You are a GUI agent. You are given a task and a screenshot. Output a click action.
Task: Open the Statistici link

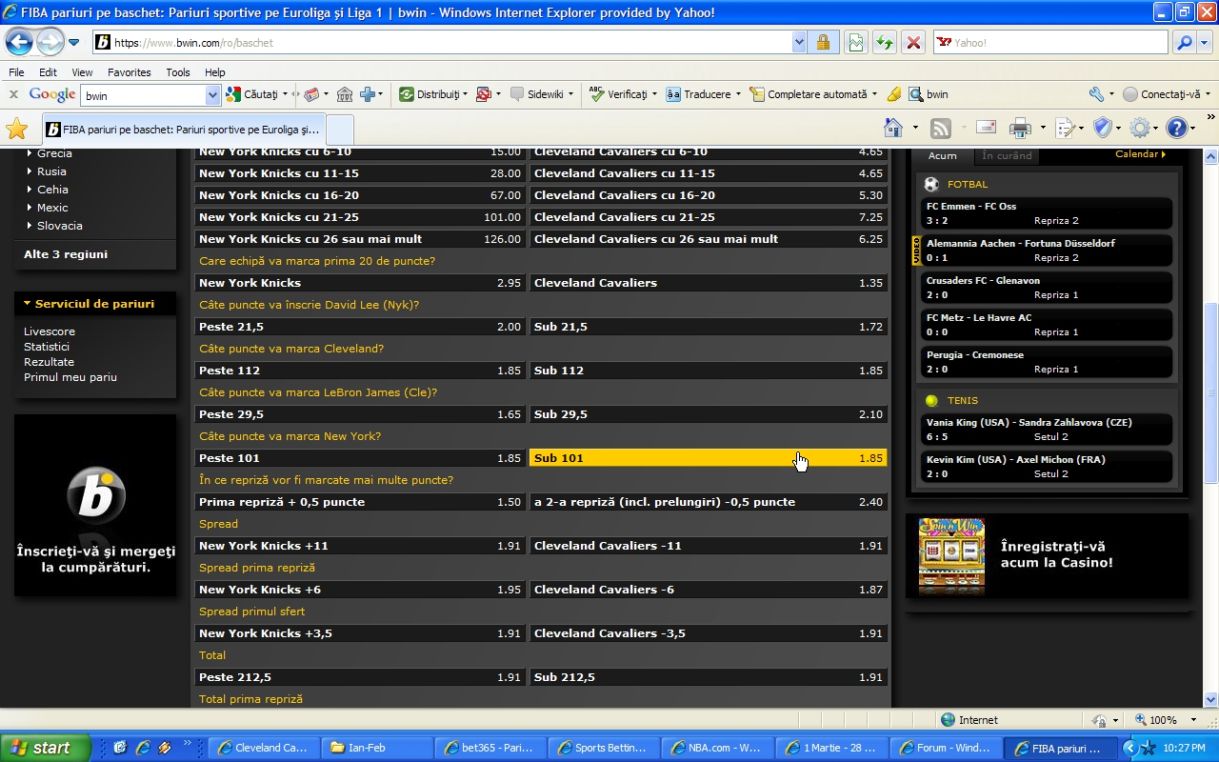(x=47, y=346)
